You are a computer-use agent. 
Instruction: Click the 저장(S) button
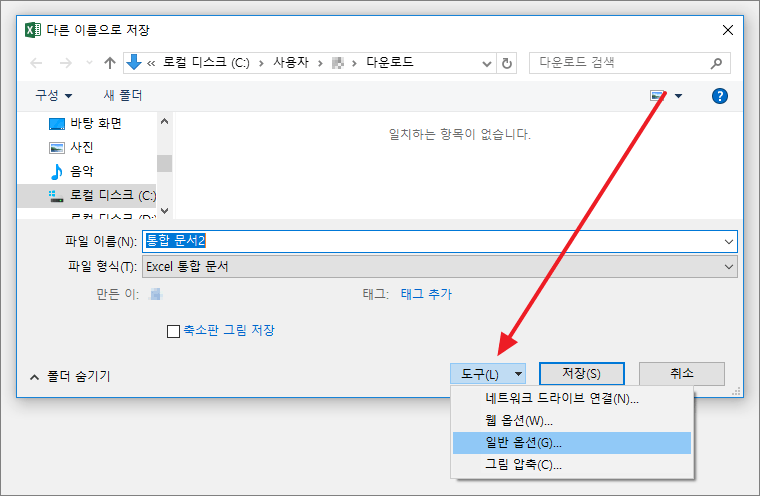click(x=582, y=373)
